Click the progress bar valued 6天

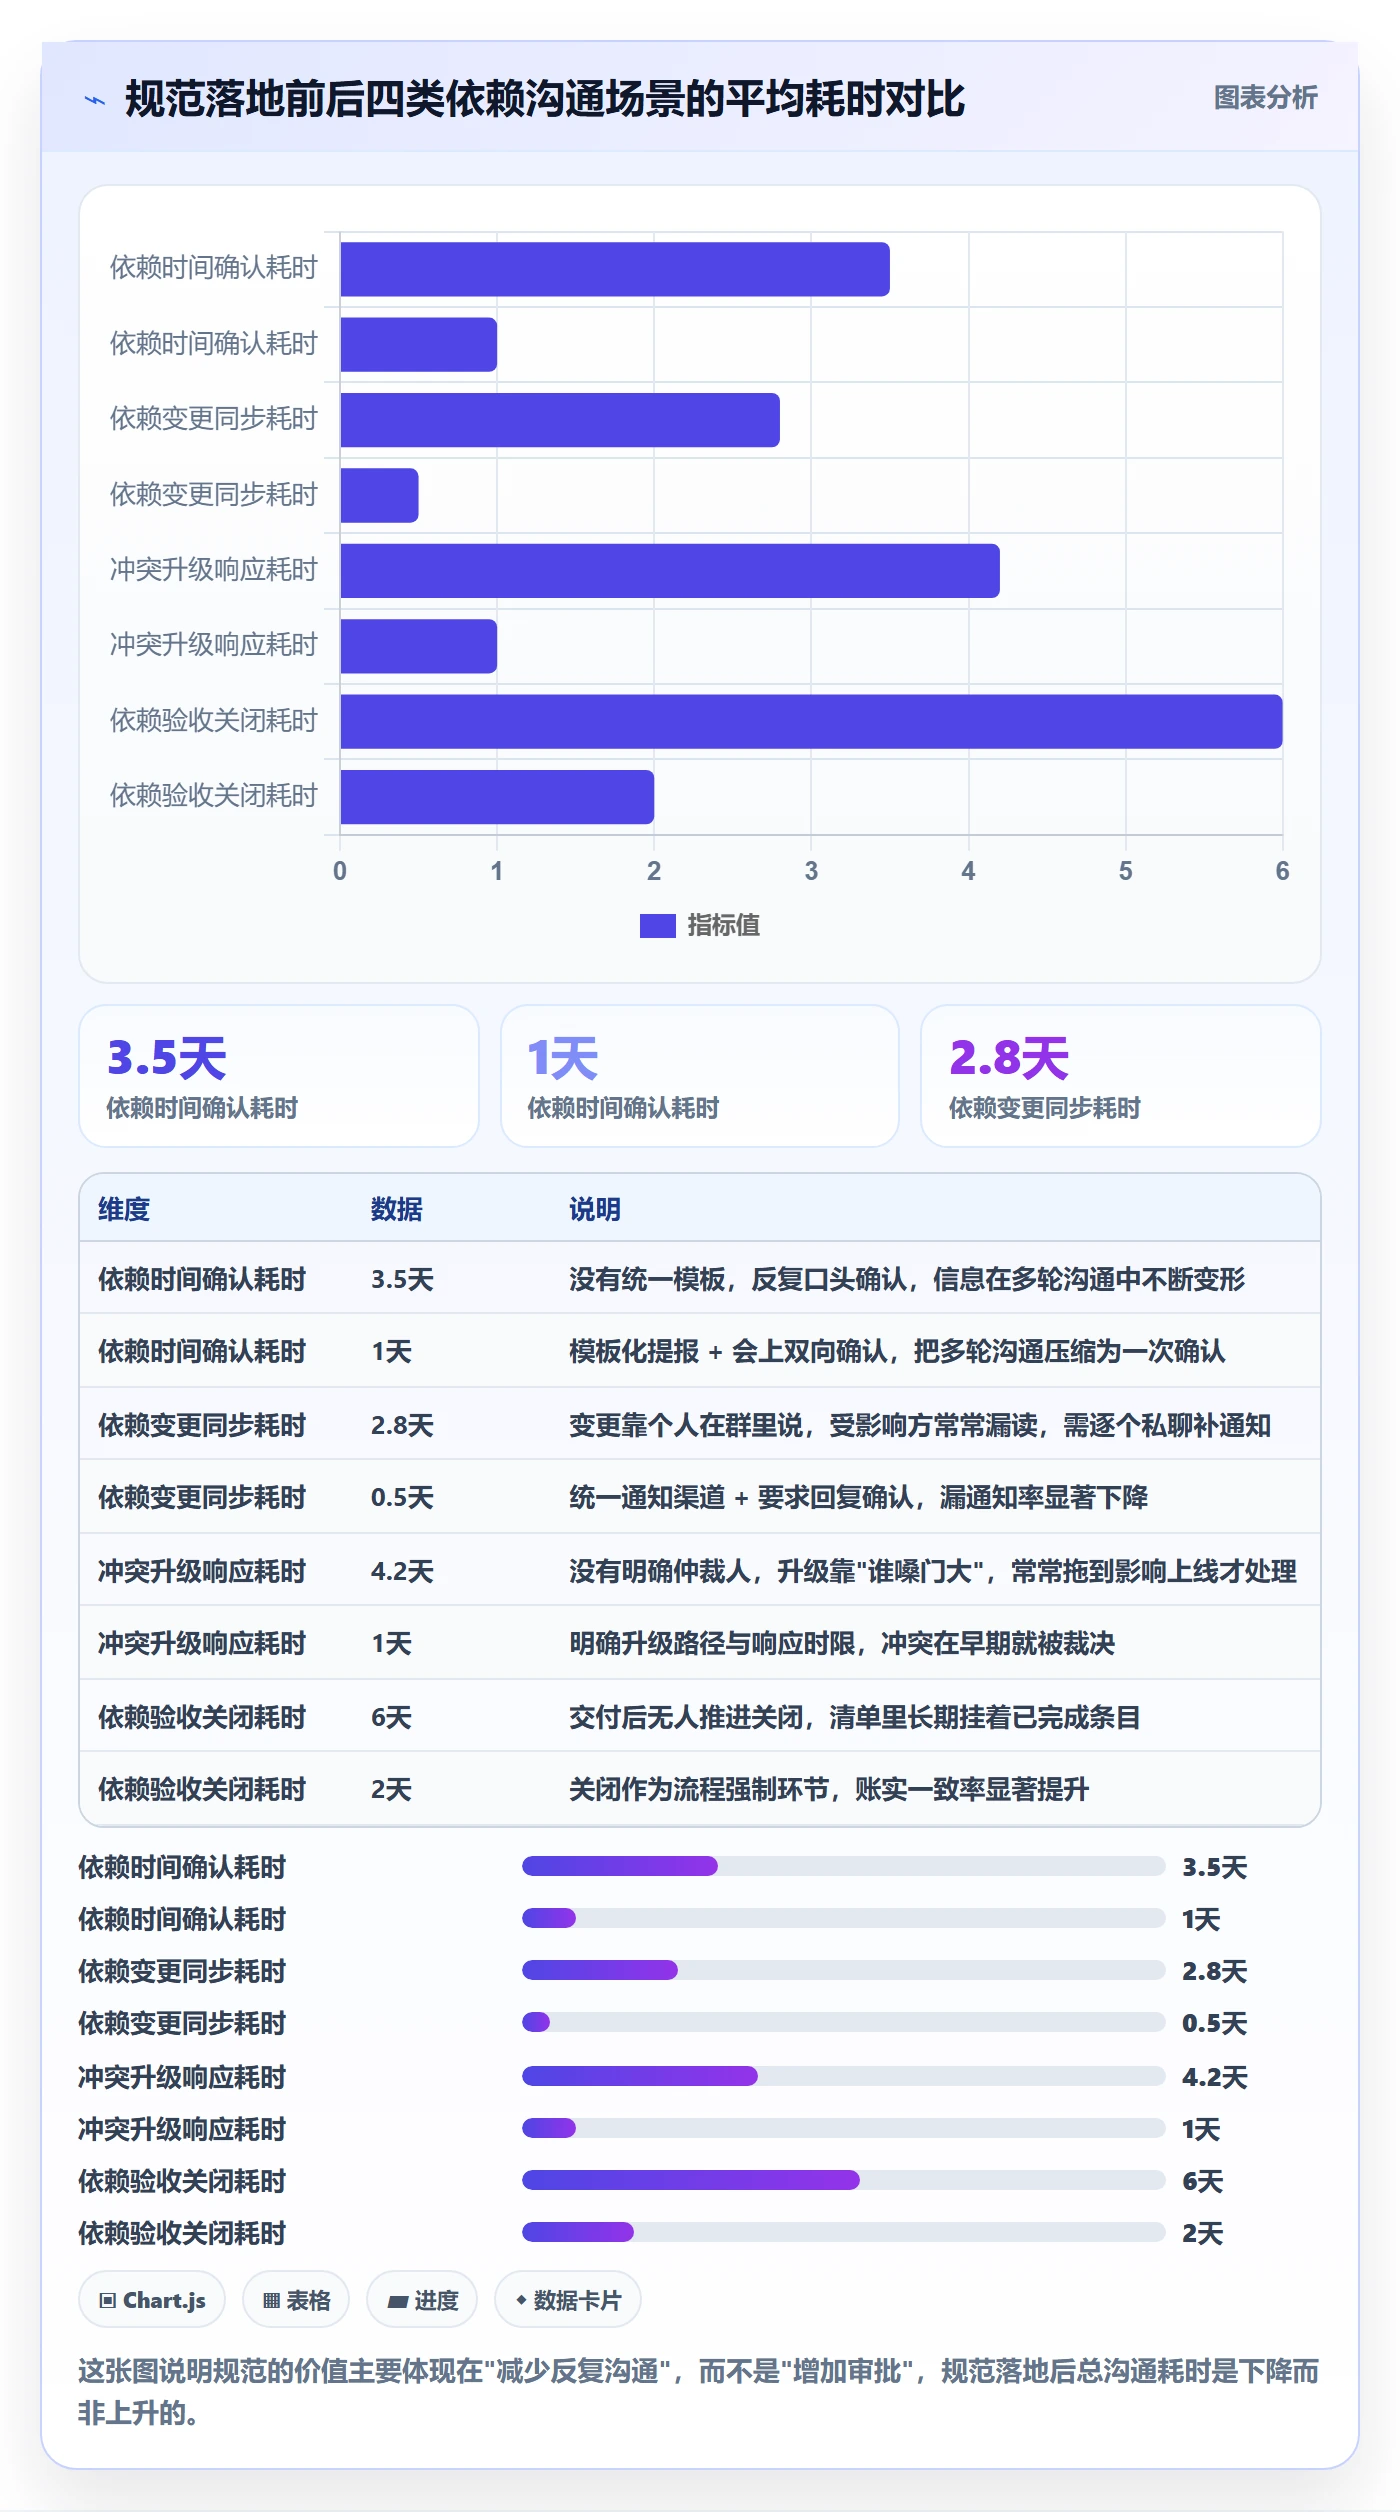click(x=844, y=2180)
